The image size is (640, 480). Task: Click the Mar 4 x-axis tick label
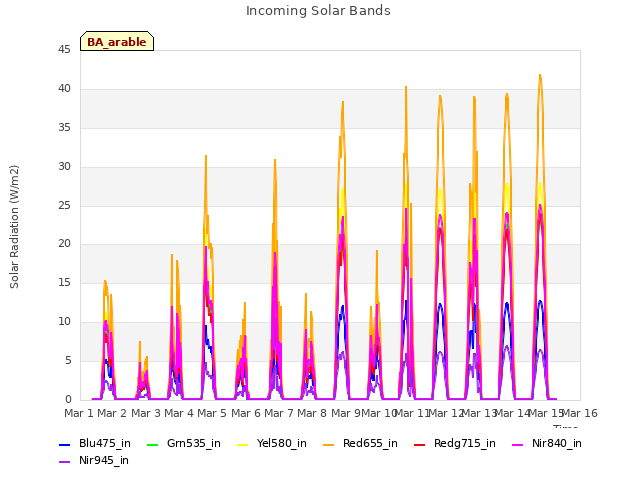tap(179, 413)
